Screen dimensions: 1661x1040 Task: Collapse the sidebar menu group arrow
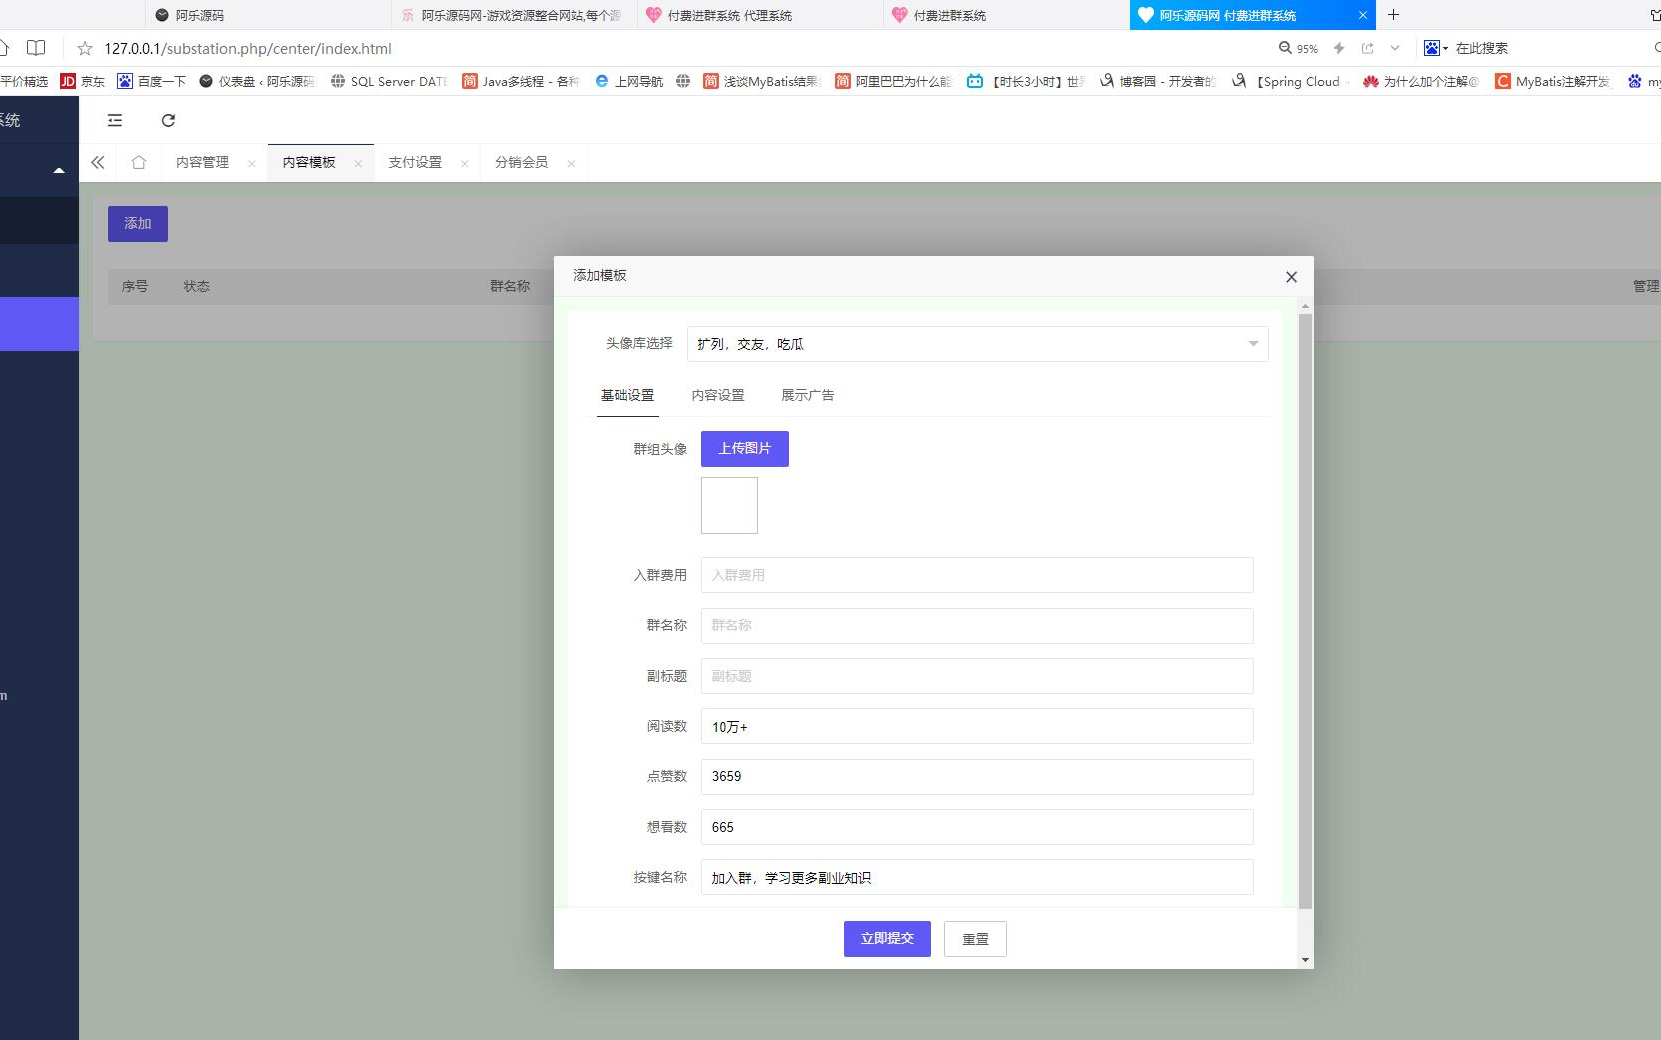[x=59, y=171]
